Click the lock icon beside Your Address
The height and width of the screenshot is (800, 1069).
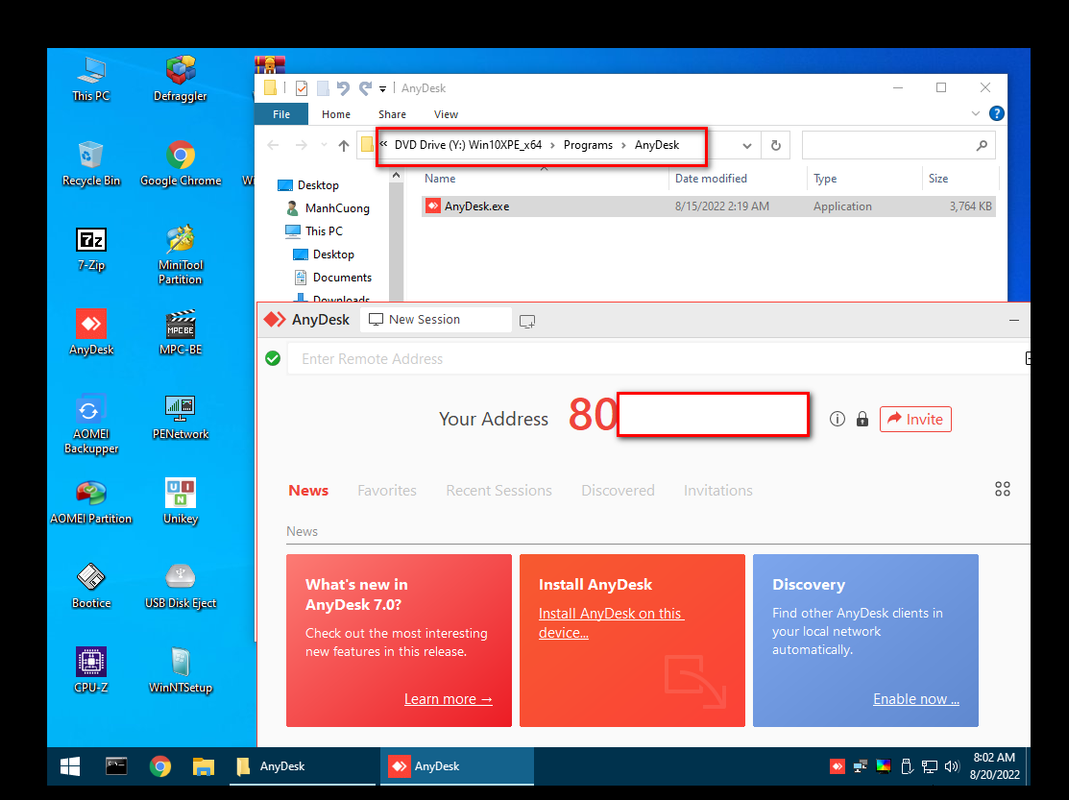pos(862,419)
